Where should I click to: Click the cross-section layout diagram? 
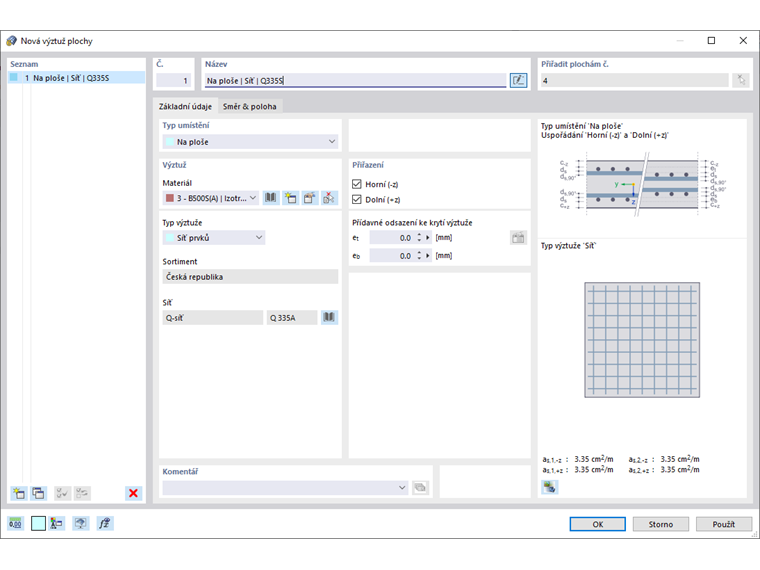point(642,185)
